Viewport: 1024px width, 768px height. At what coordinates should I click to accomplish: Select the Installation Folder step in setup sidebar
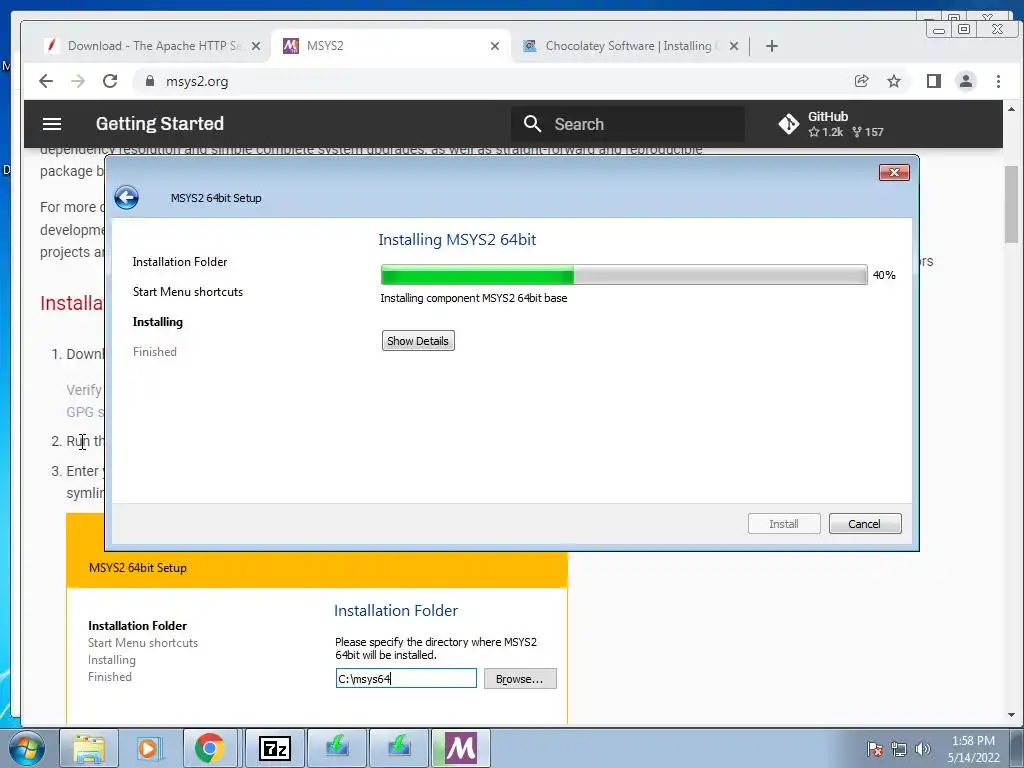point(180,262)
